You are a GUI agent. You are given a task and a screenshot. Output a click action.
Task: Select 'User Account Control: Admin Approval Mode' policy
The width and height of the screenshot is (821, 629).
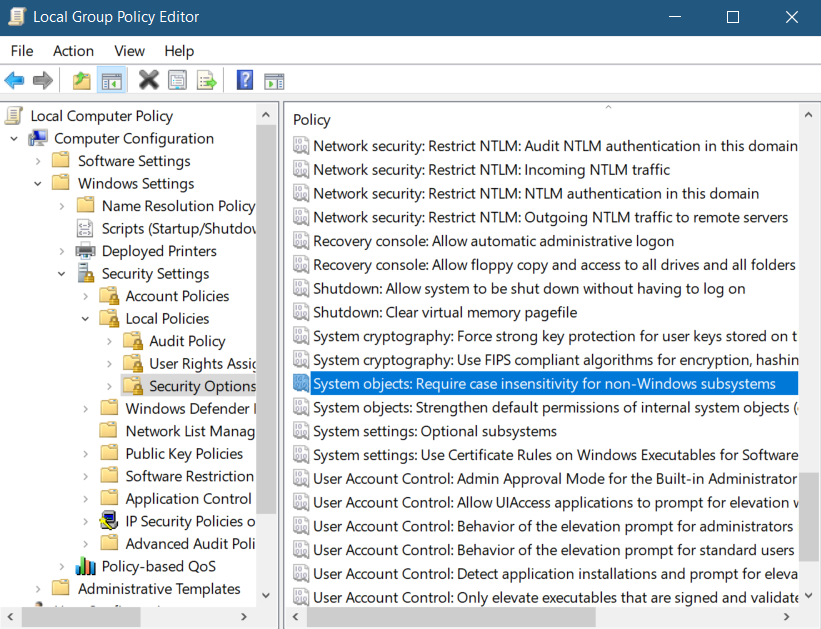(555, 479)
